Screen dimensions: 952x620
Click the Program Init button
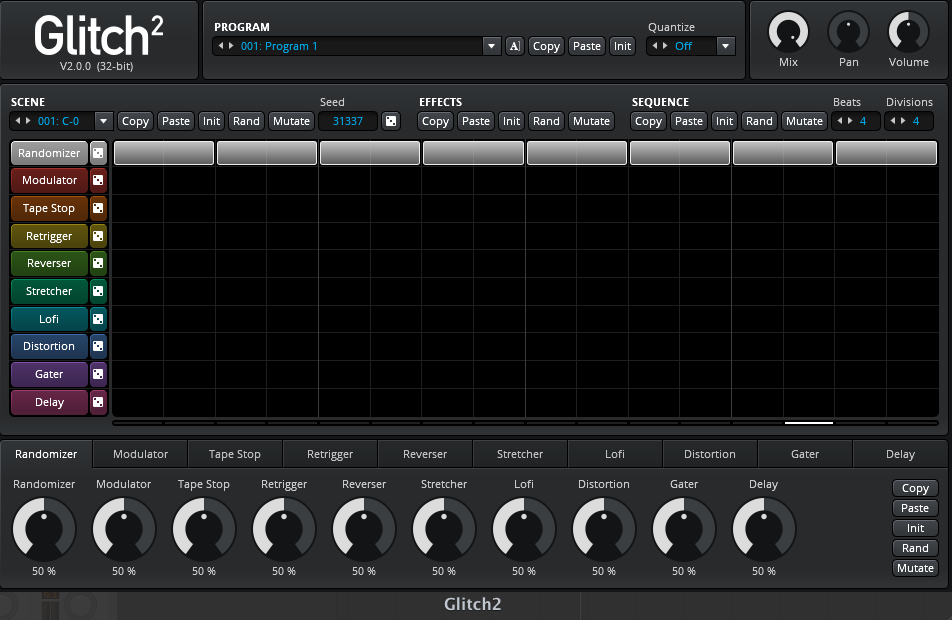pos(622,46)
